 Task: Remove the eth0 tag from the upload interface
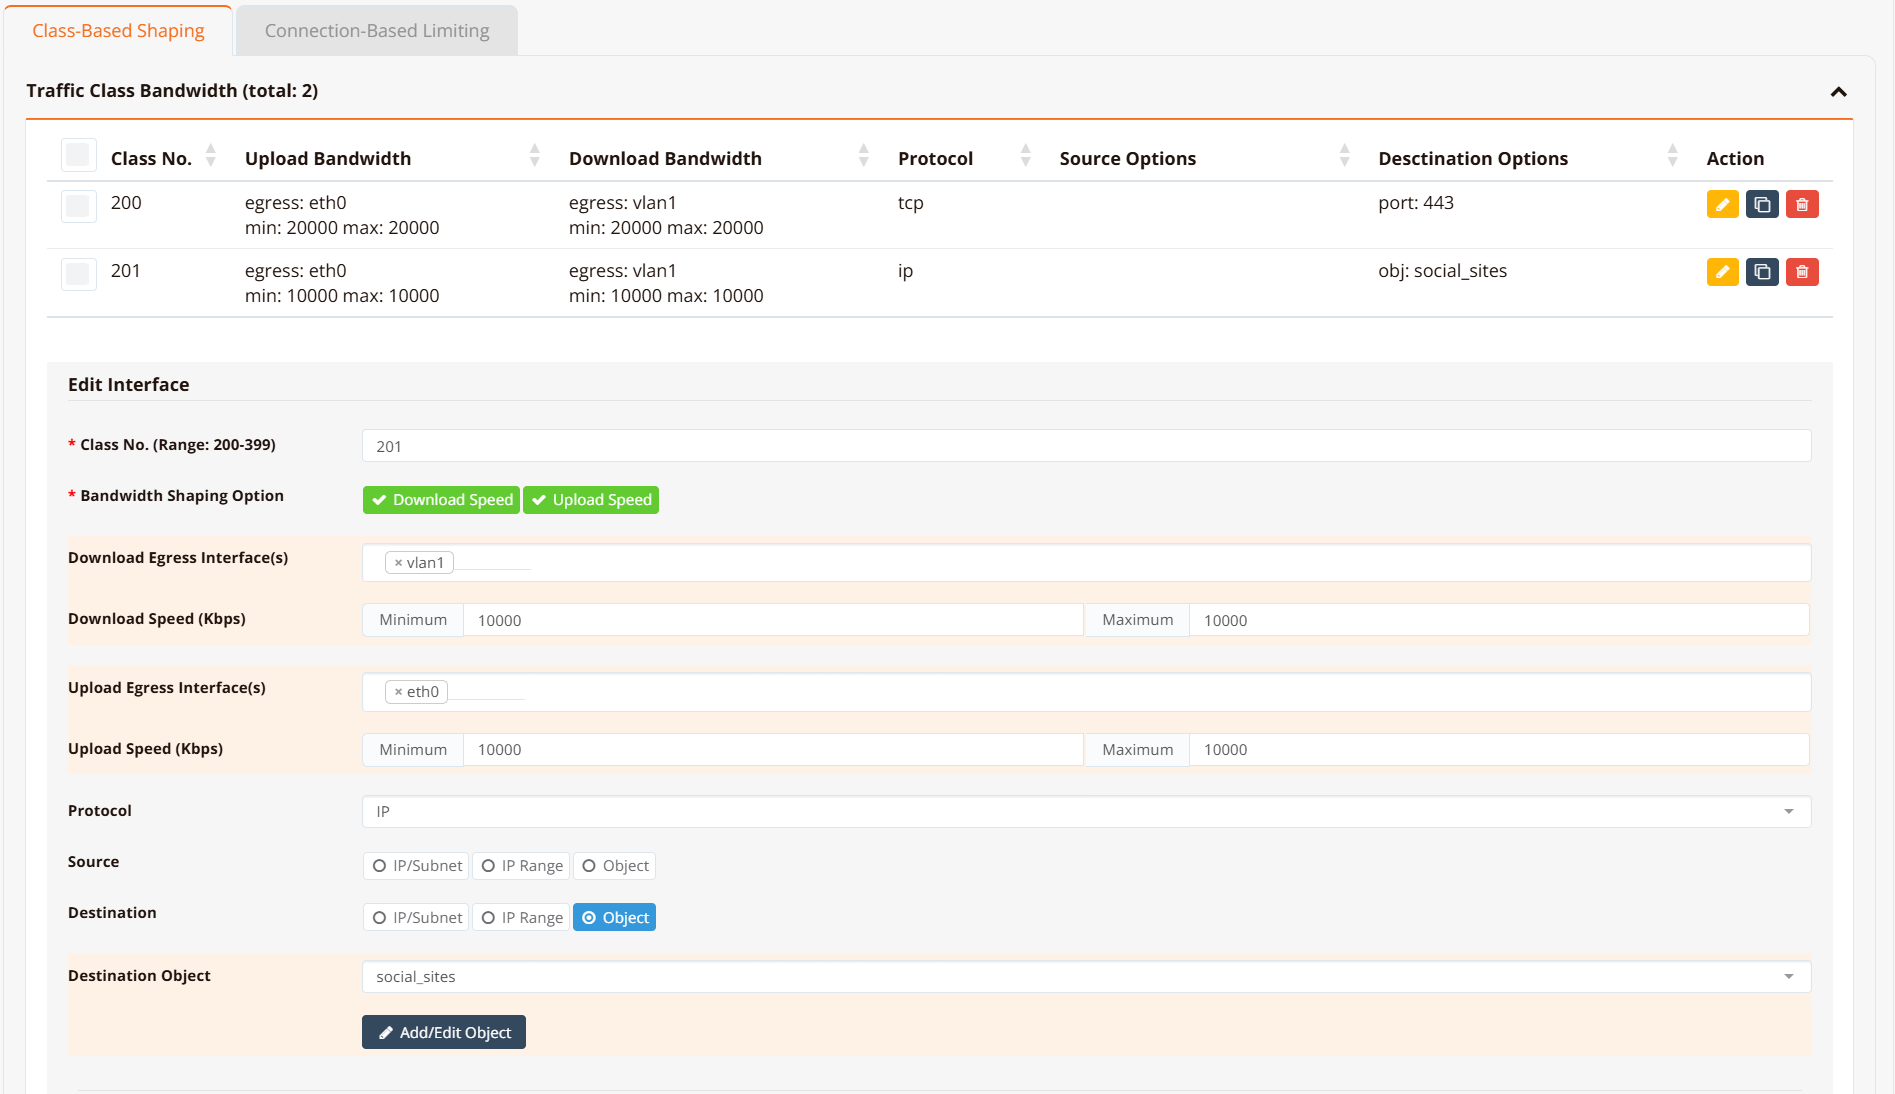pyautogui.click(x=398, y=692)
